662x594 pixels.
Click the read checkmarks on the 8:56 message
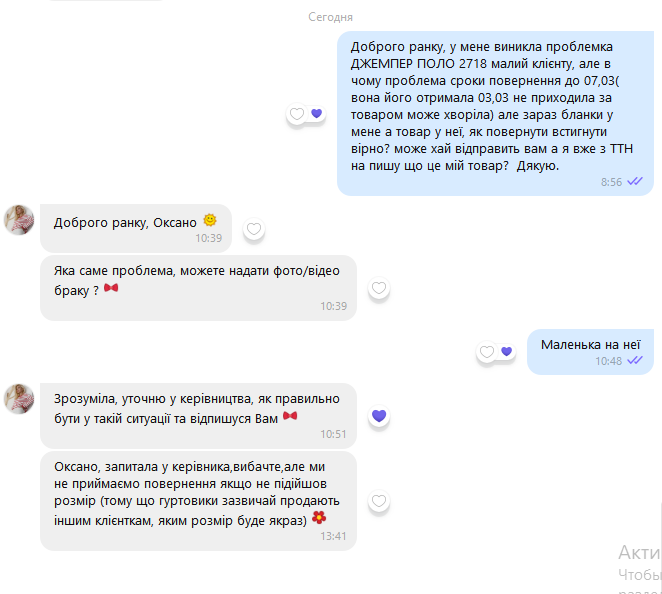pyautogui.click(x=635, y=182)
